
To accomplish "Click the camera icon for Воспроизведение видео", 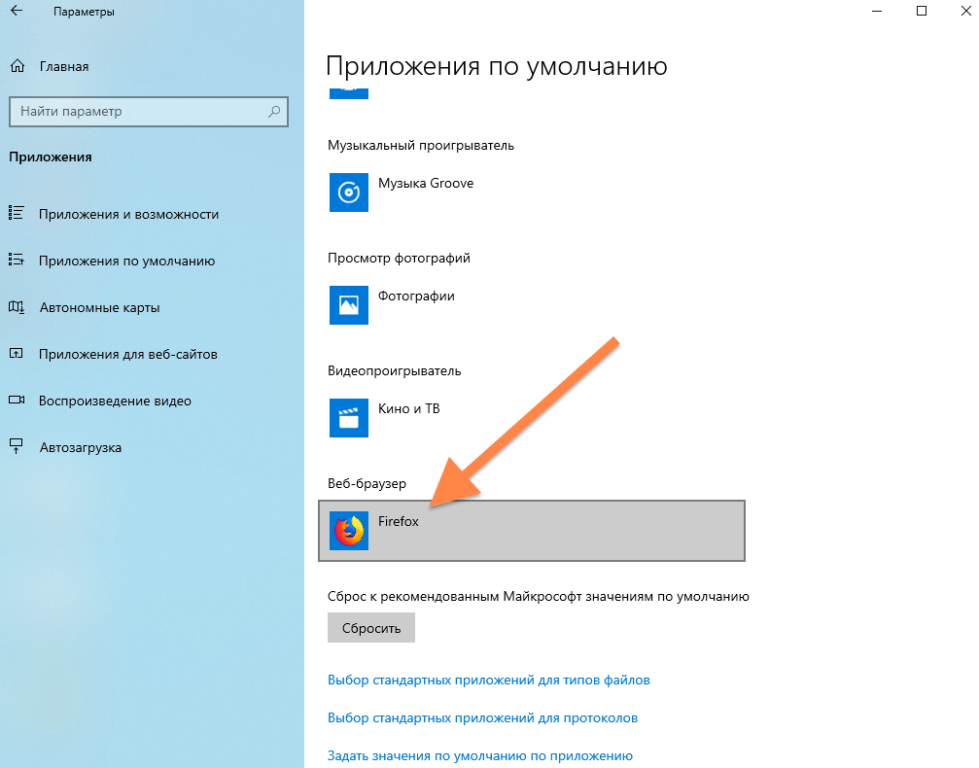I will (16, 400).
